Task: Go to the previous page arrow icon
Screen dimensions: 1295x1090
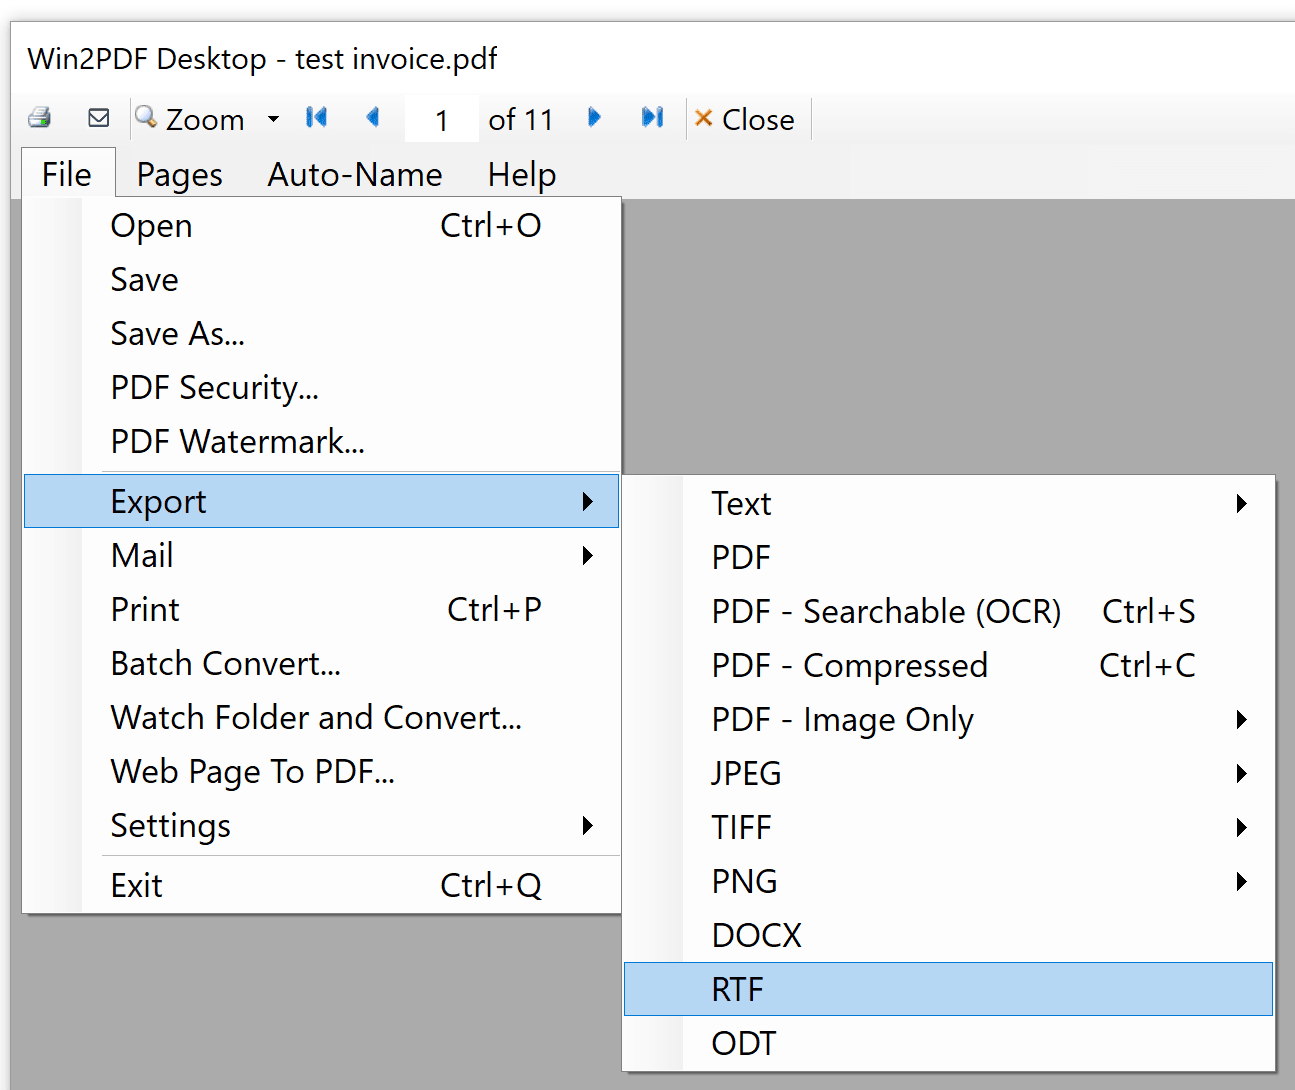Action: [x=373, y=117]
